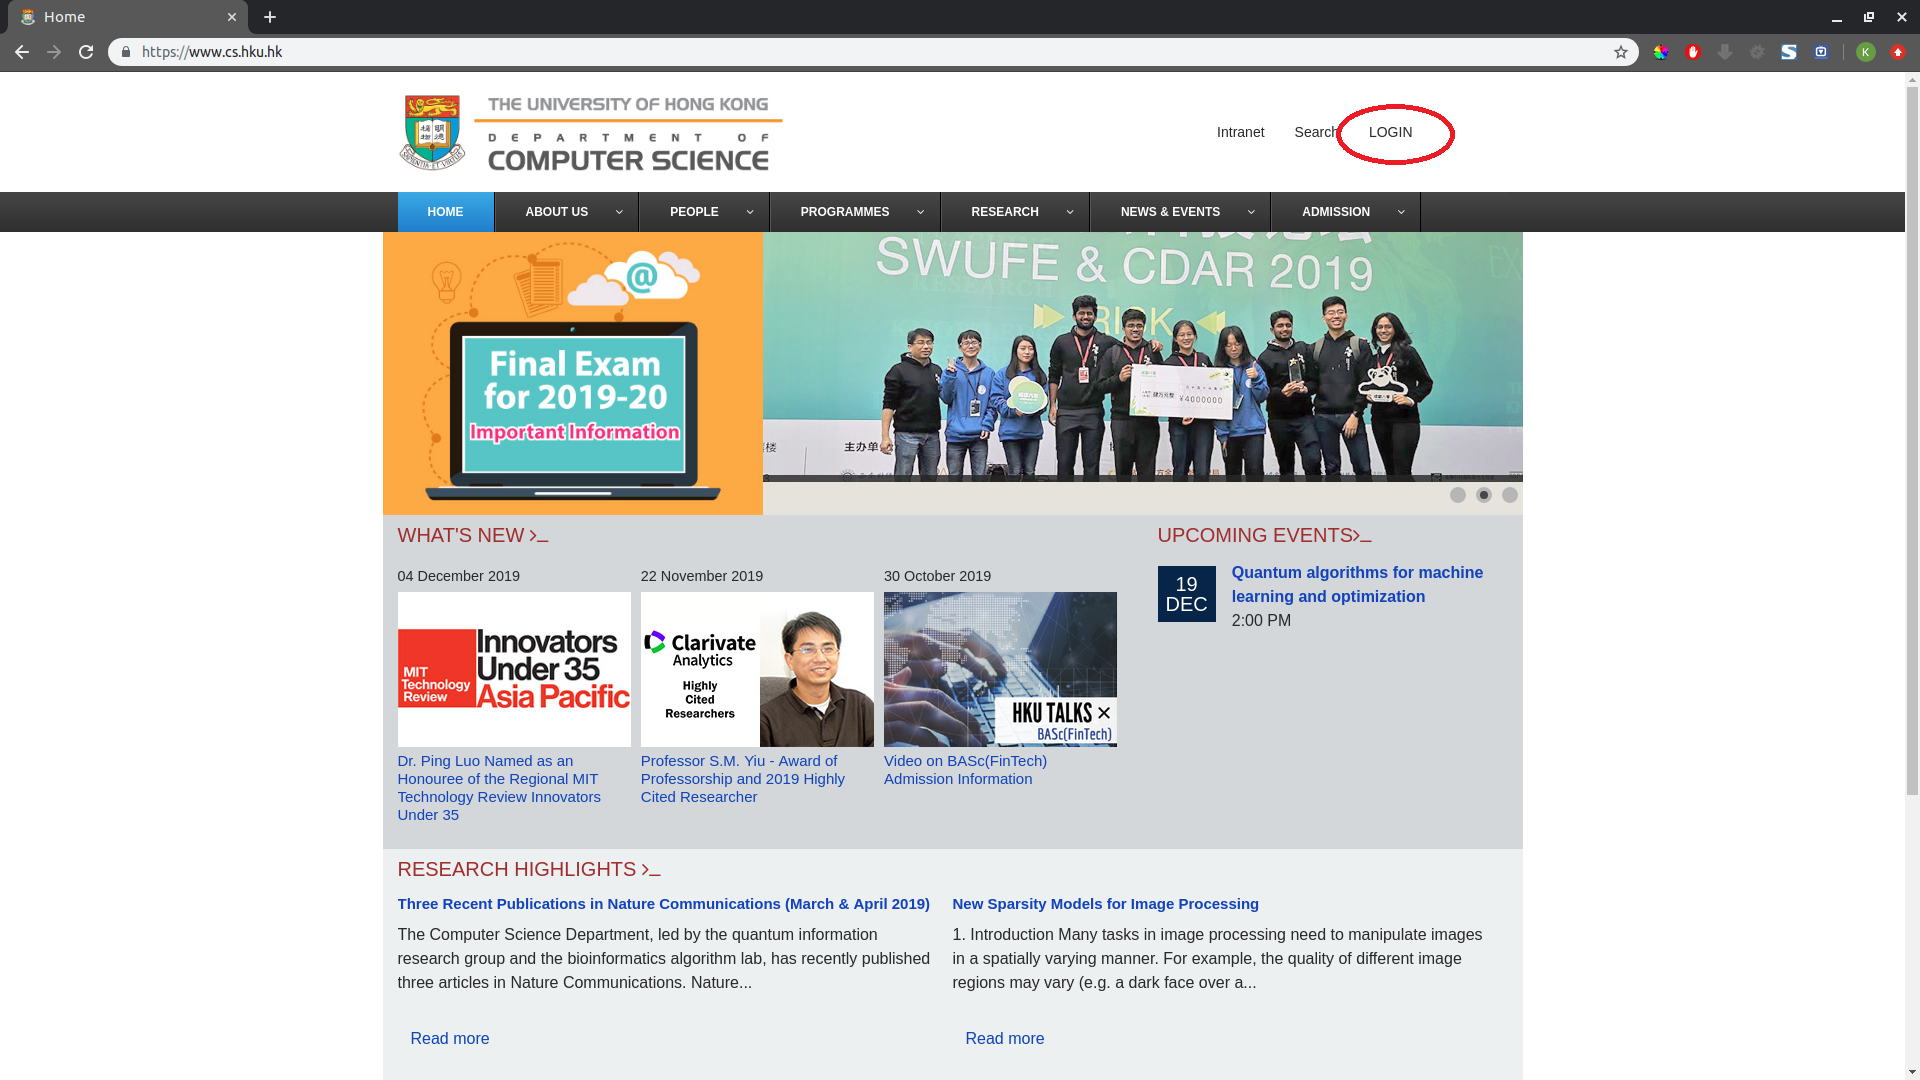Open a new browser tab

(270, 17)
